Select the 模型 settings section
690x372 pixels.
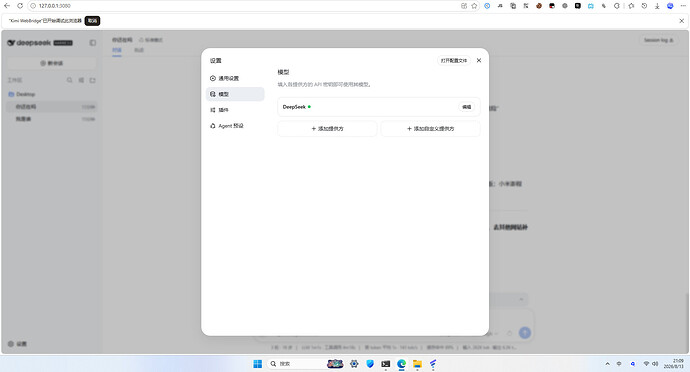pyautogui.click(x=235, y=94)
